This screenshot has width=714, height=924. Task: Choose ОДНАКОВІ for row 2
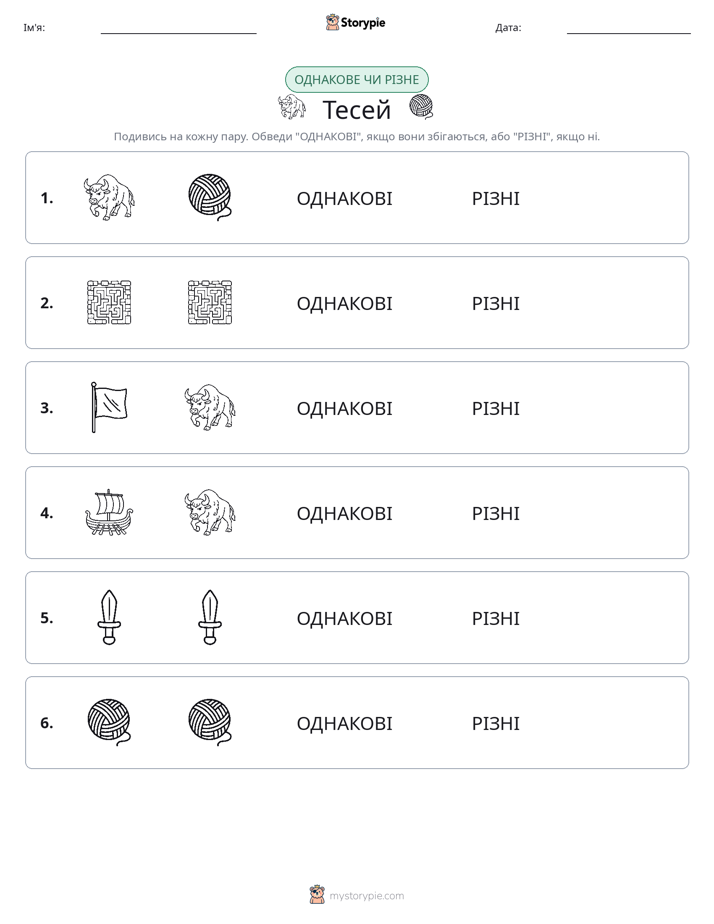344,303
